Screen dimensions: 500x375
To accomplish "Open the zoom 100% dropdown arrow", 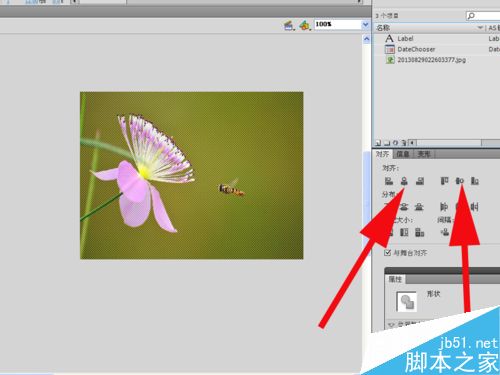I will coord(365,24).
